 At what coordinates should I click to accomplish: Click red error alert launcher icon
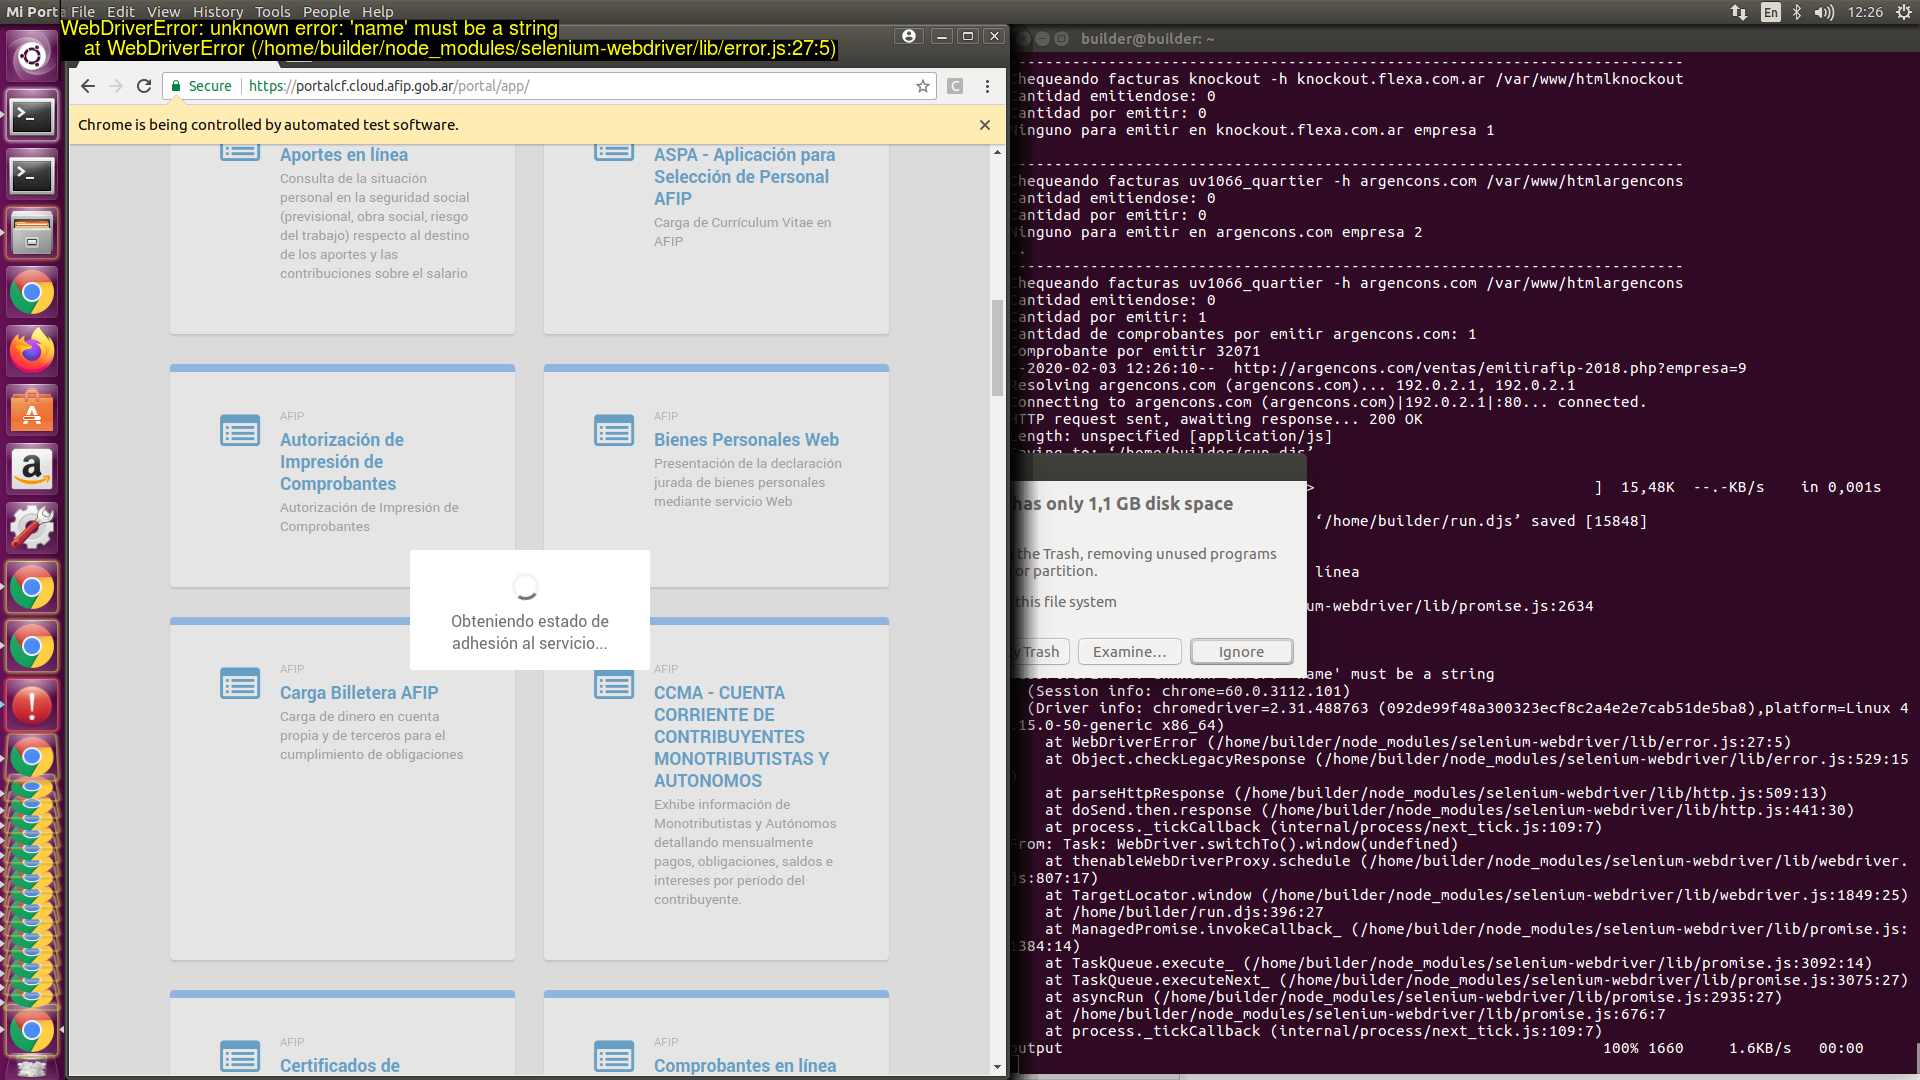pos(32,705)
